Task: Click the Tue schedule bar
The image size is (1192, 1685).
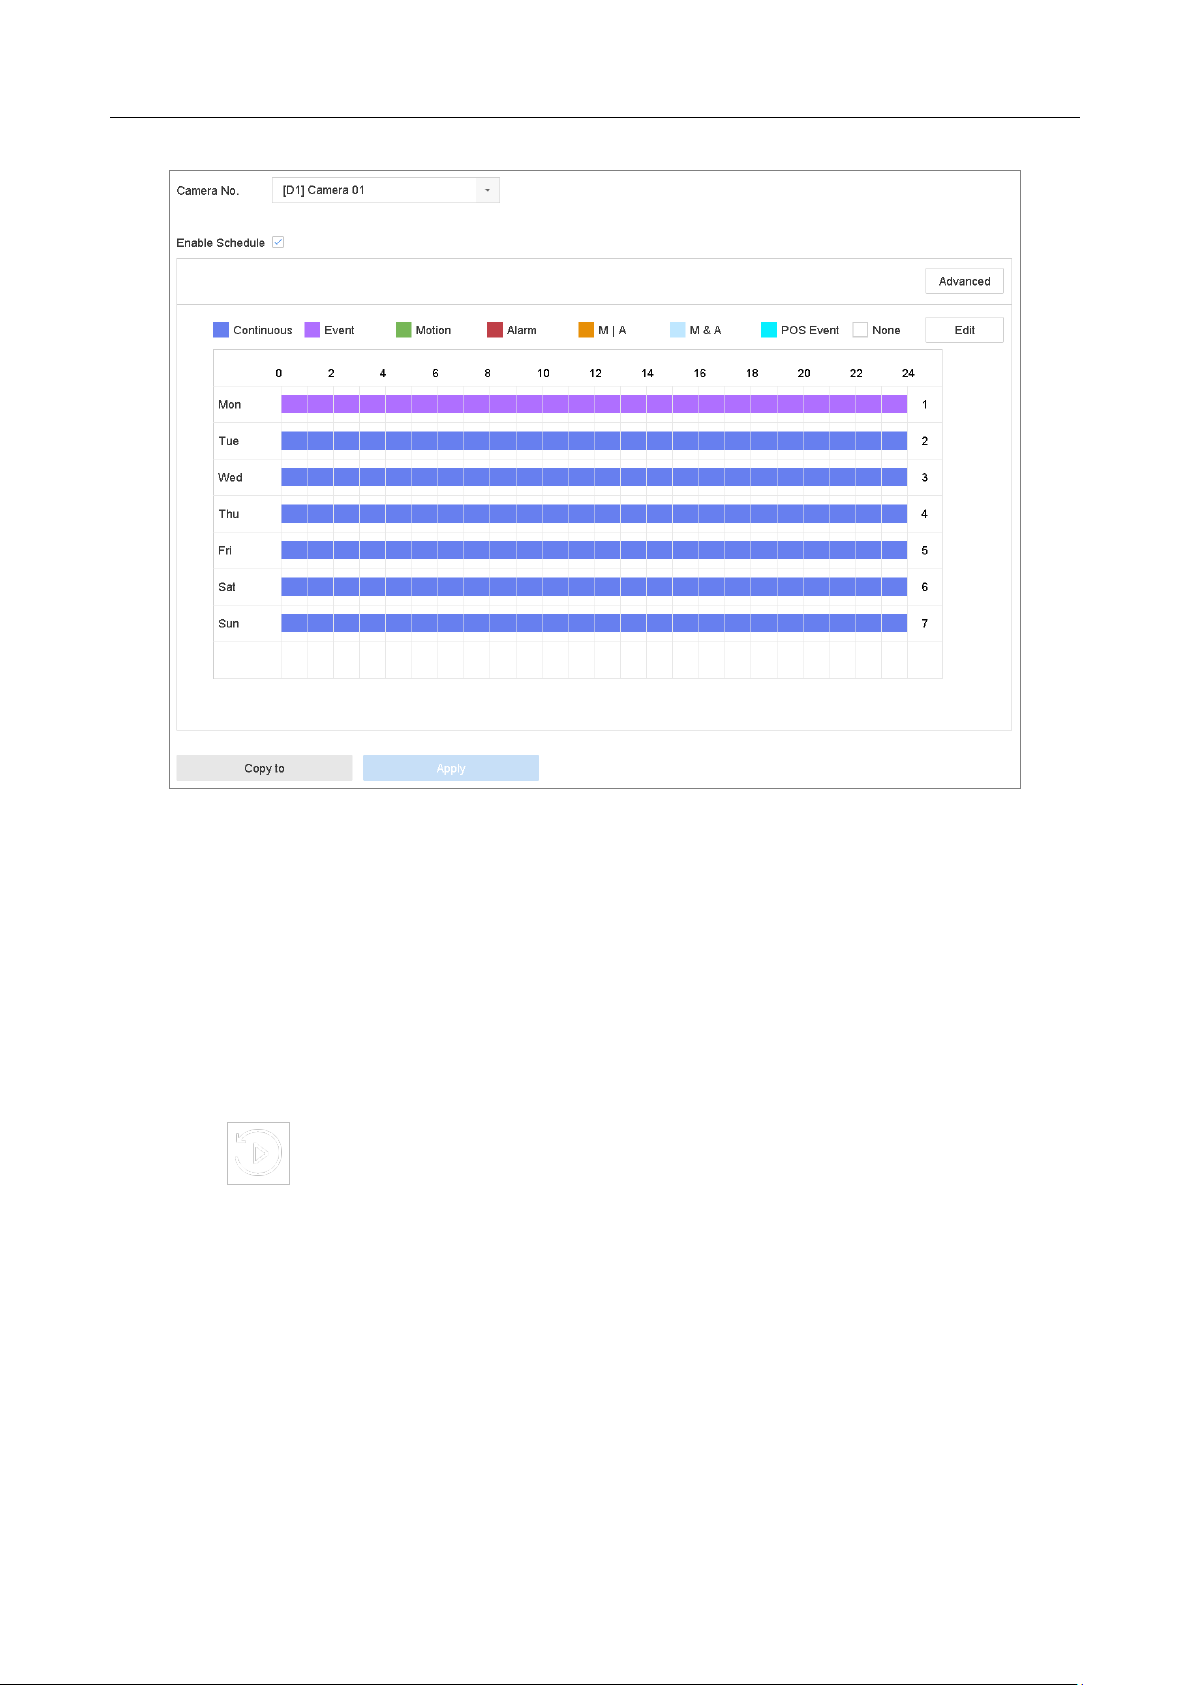Action: (594, 441)
